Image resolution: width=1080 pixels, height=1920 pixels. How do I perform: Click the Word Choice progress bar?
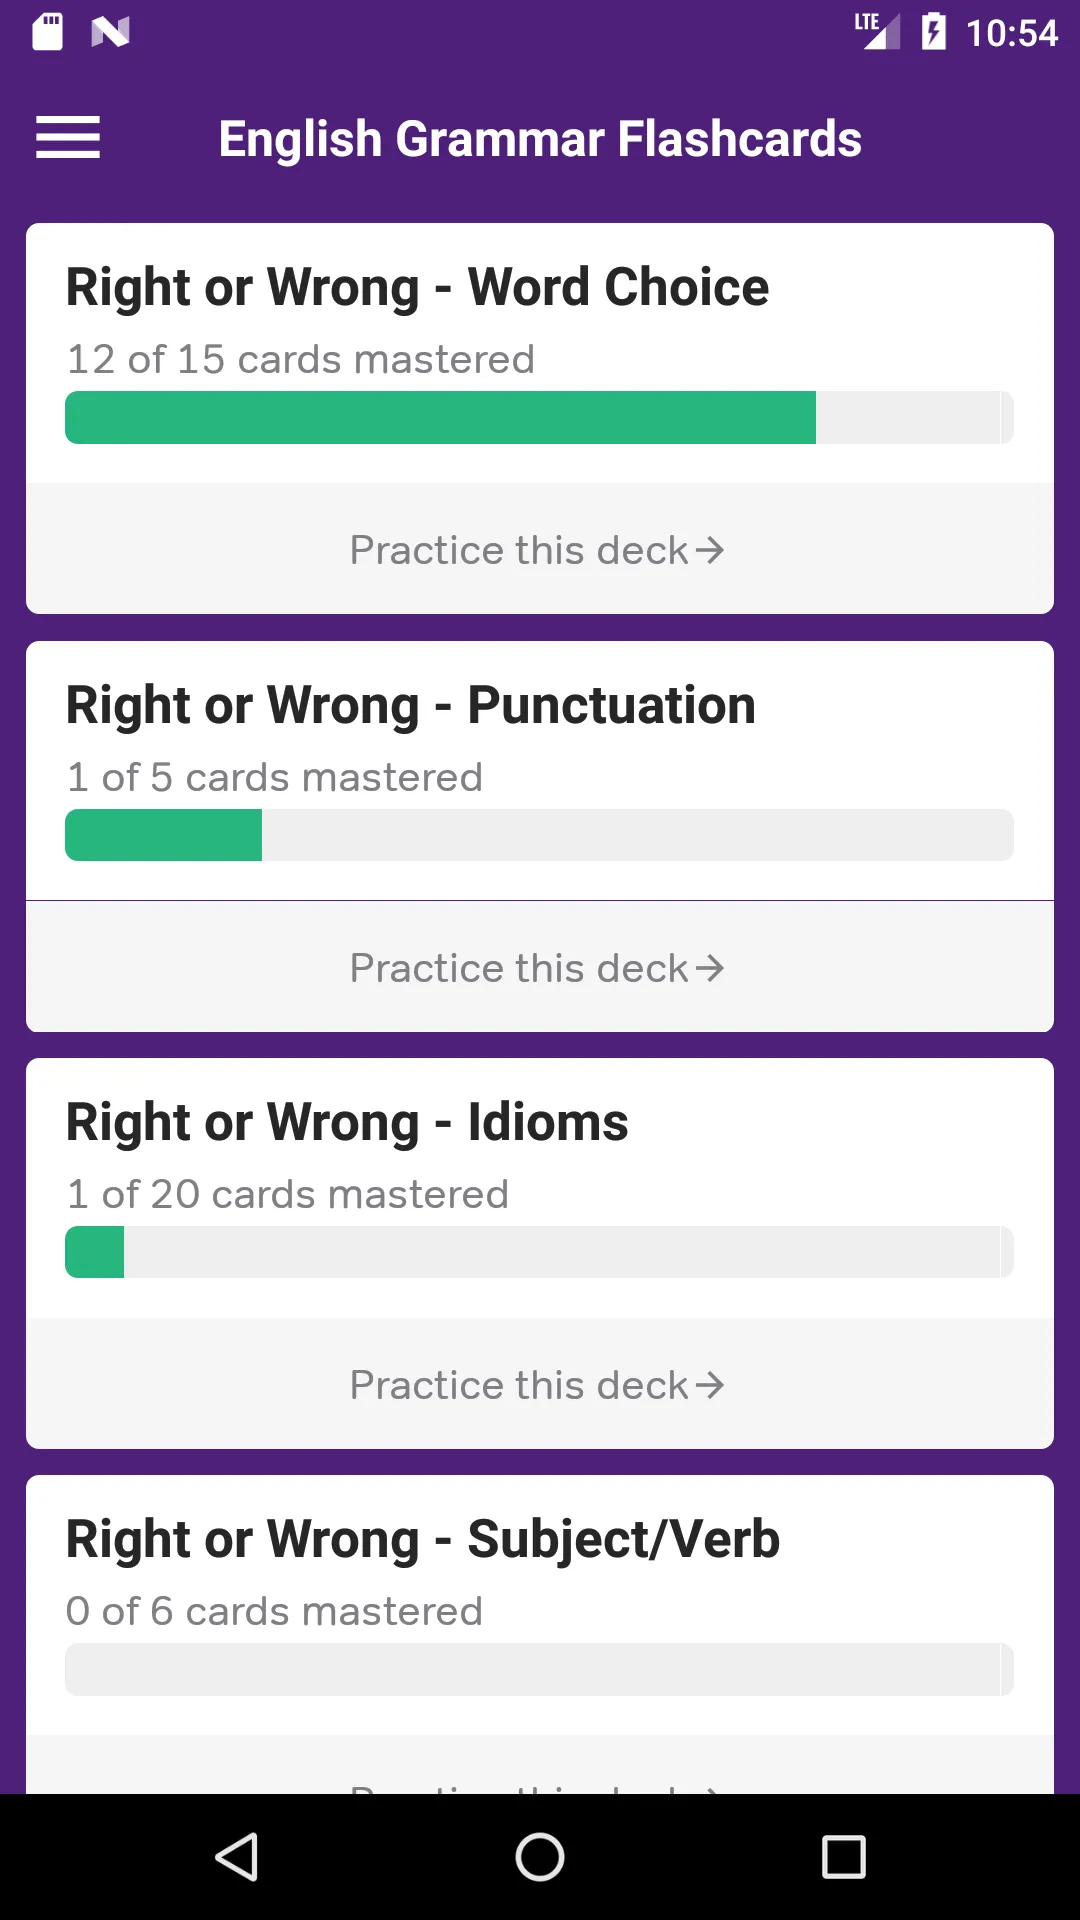point(539,417)
